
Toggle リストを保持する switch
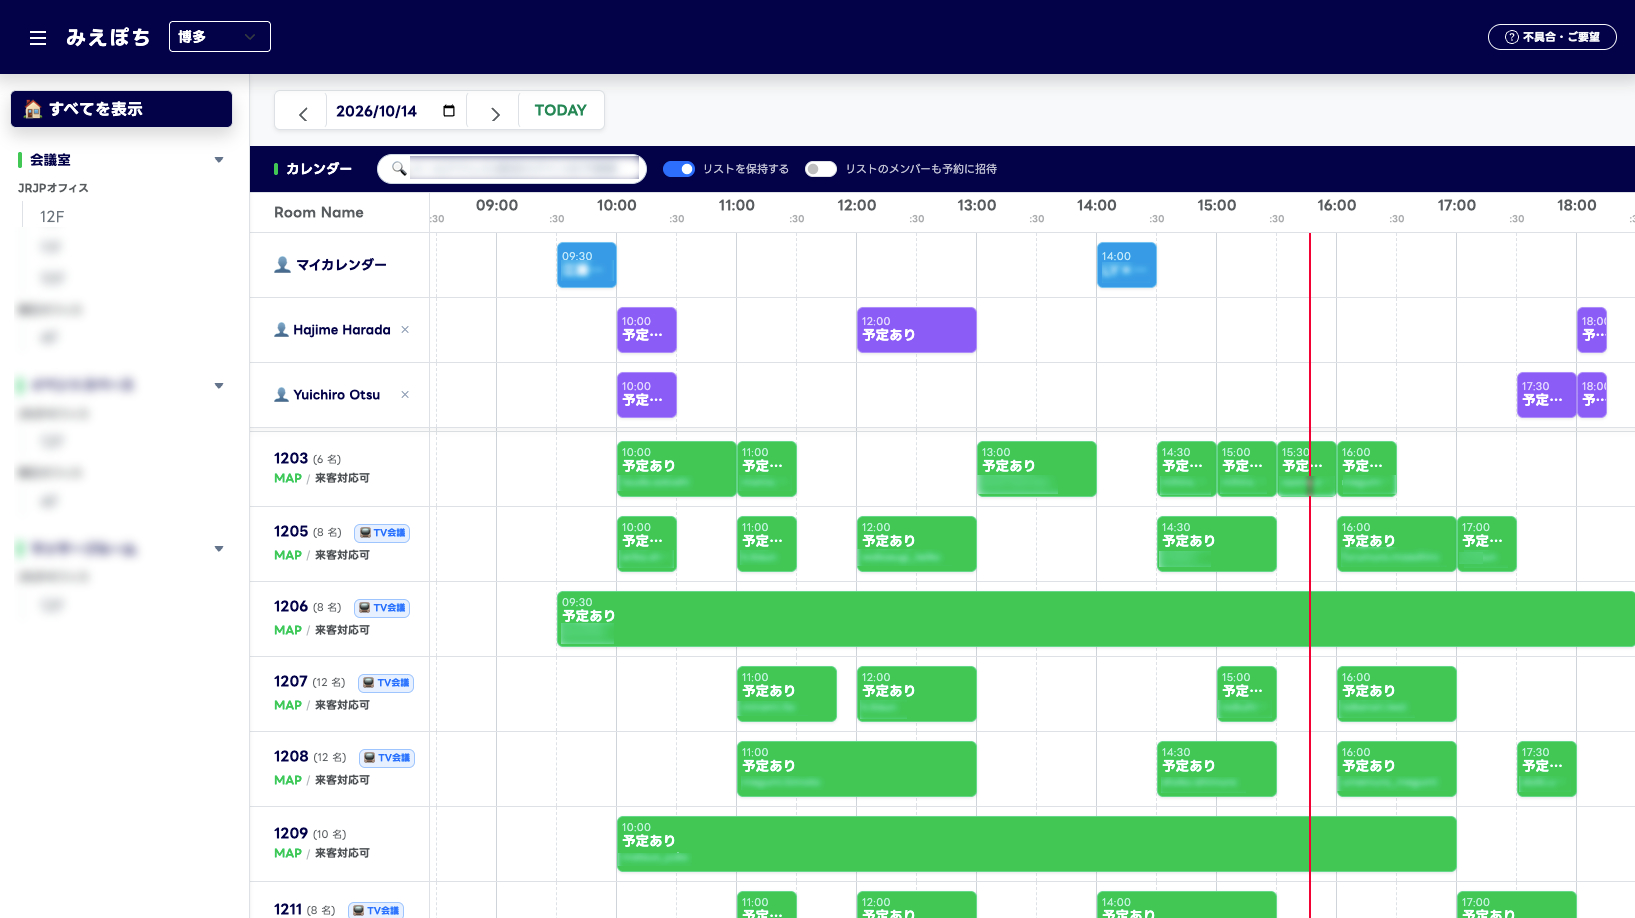coord(679,169)
